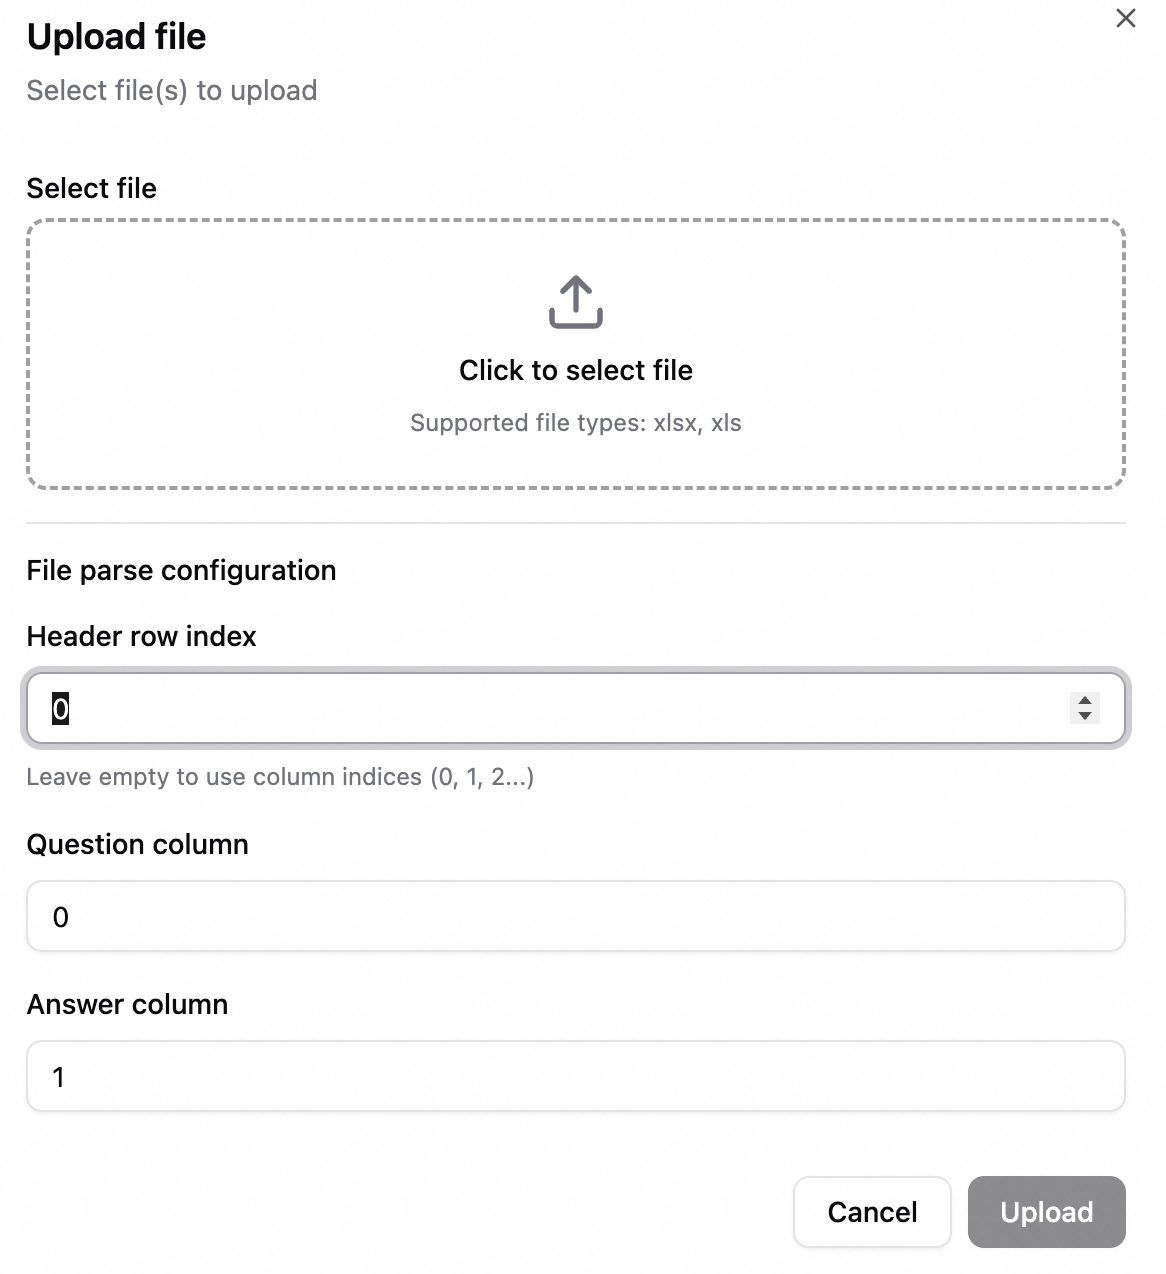1166x1274 pixels.
Task: Click the 'Select file' label
Action: [91, 189]
